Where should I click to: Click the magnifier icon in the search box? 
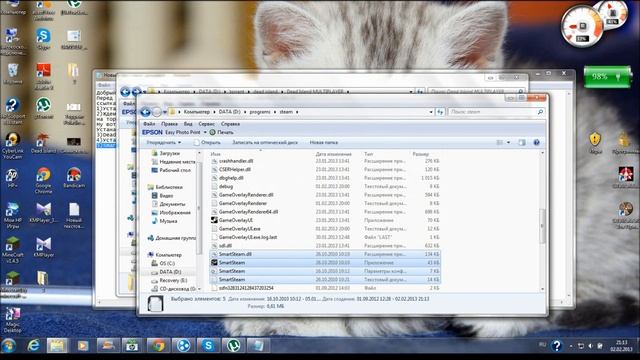[x=540, y=112]
